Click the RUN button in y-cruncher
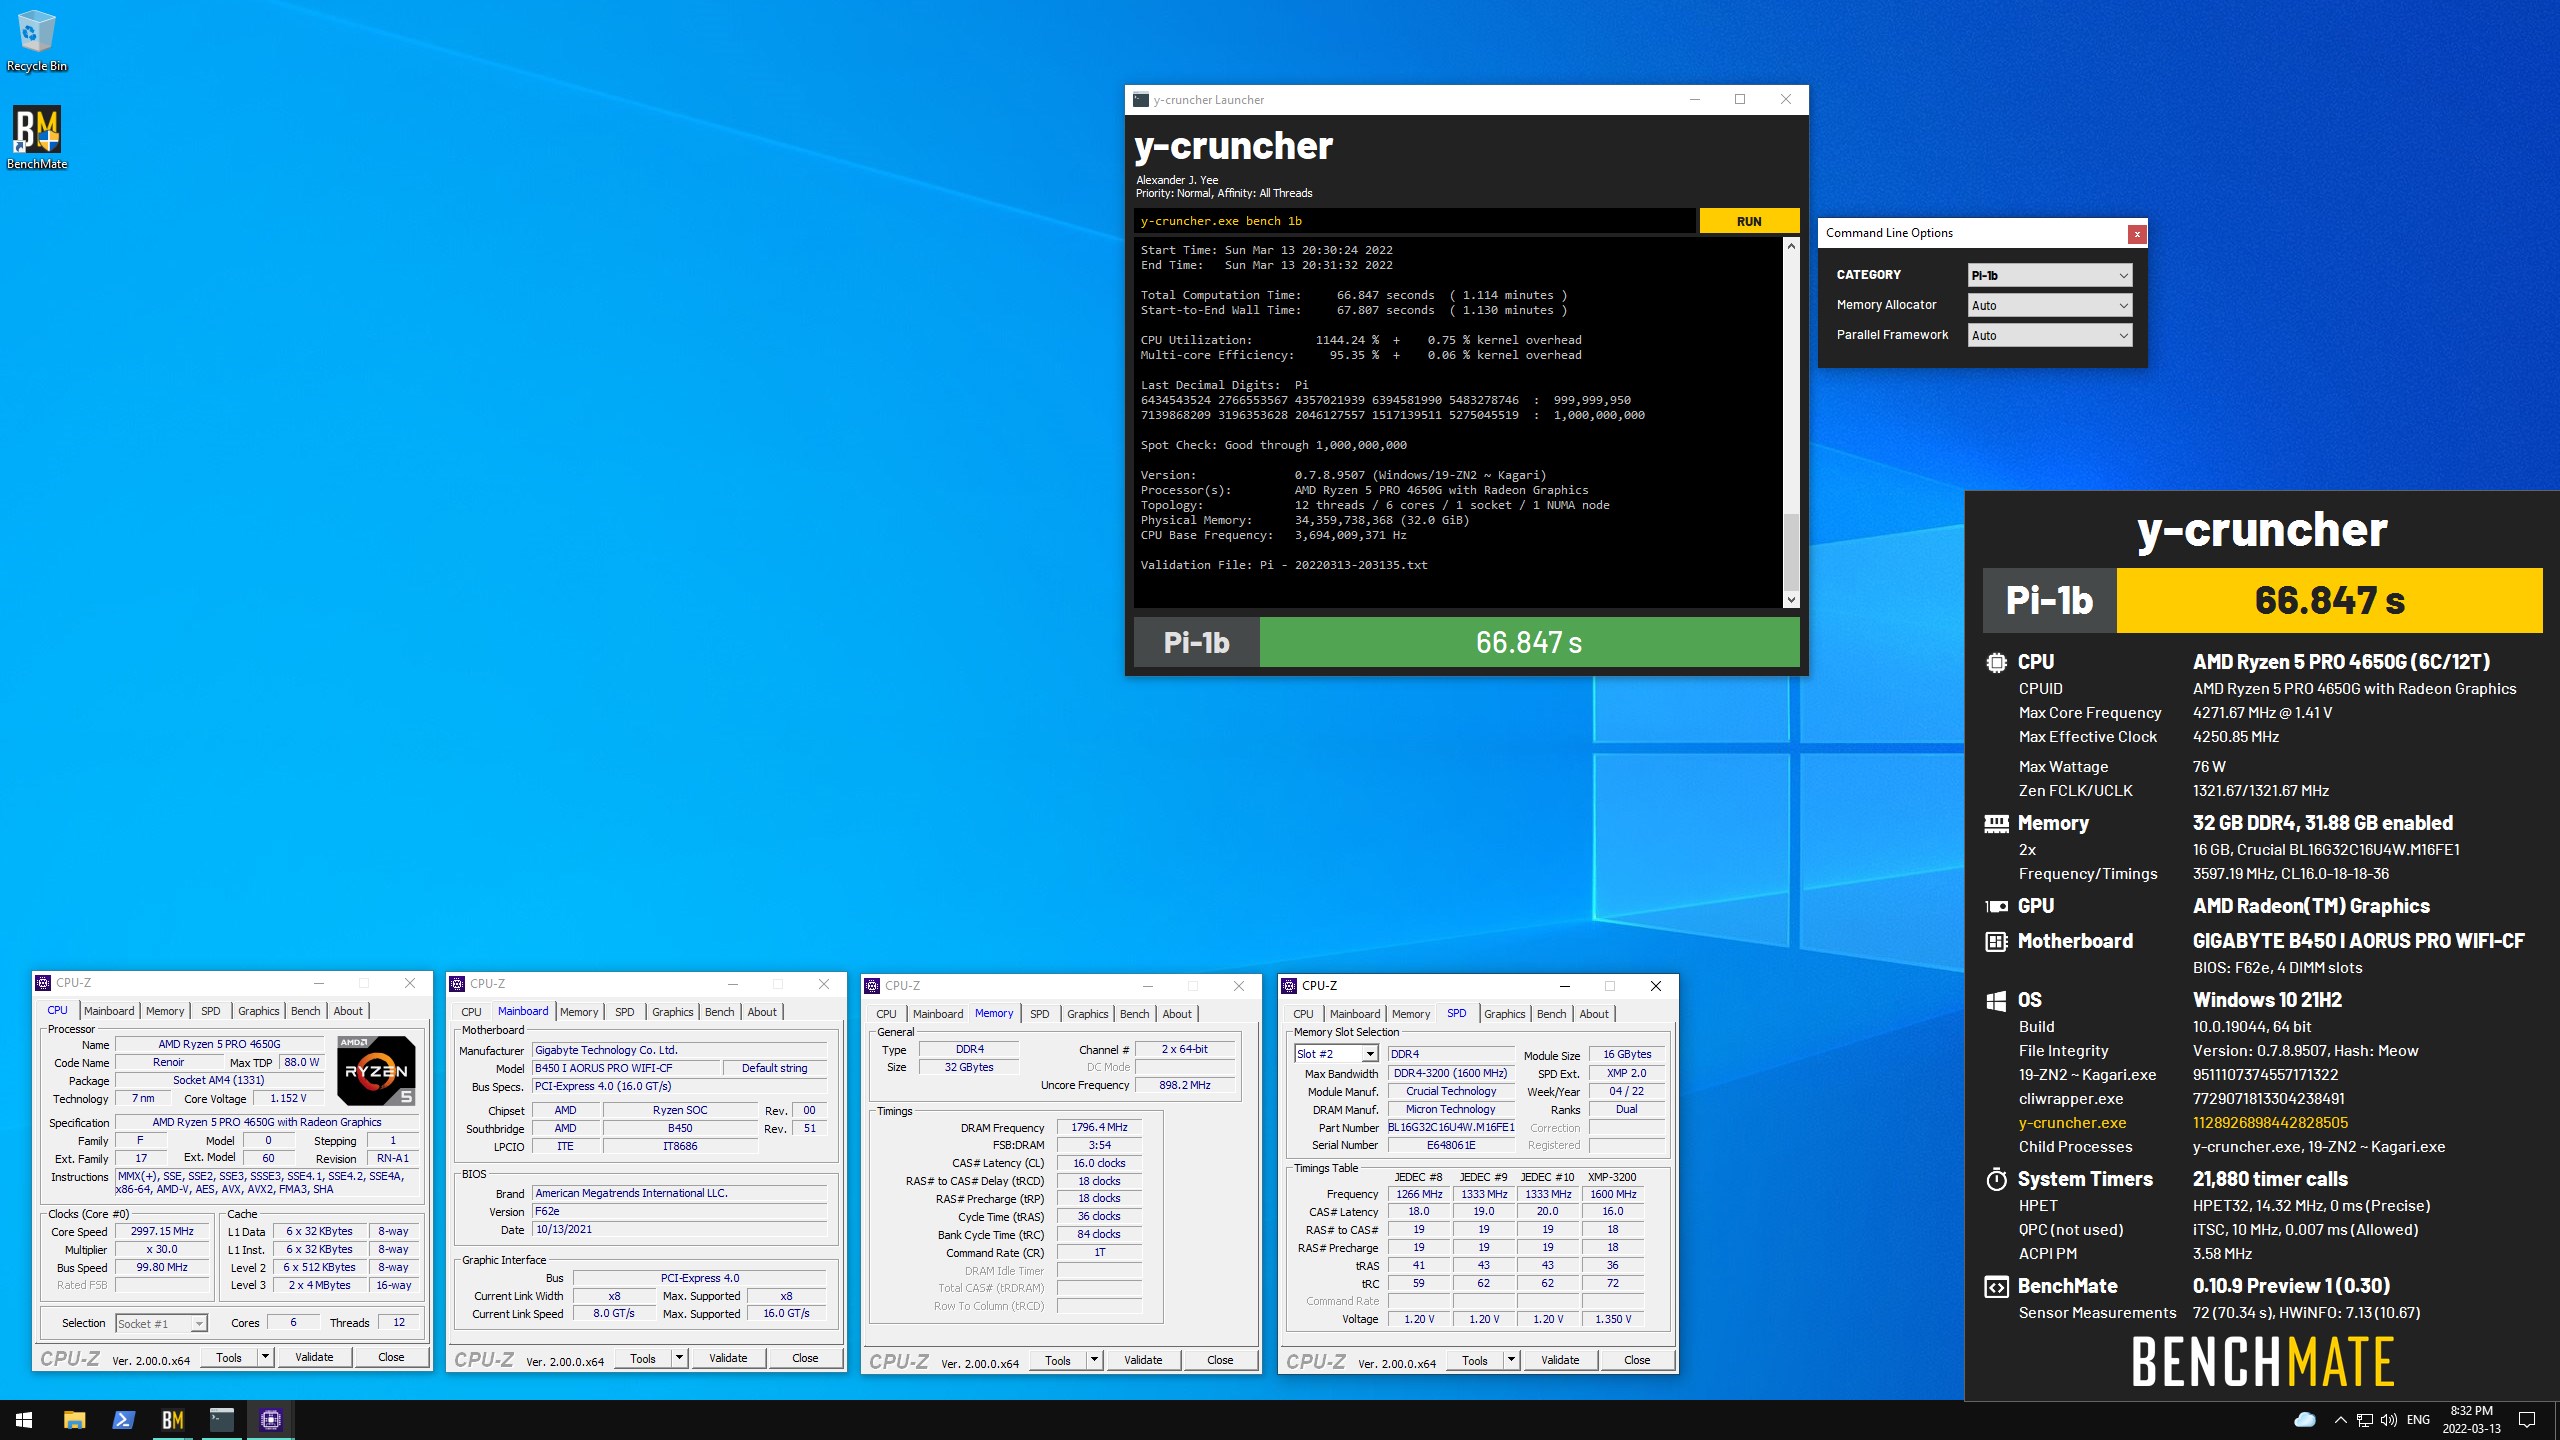 pyautogui.click(x=1749, y=221)
